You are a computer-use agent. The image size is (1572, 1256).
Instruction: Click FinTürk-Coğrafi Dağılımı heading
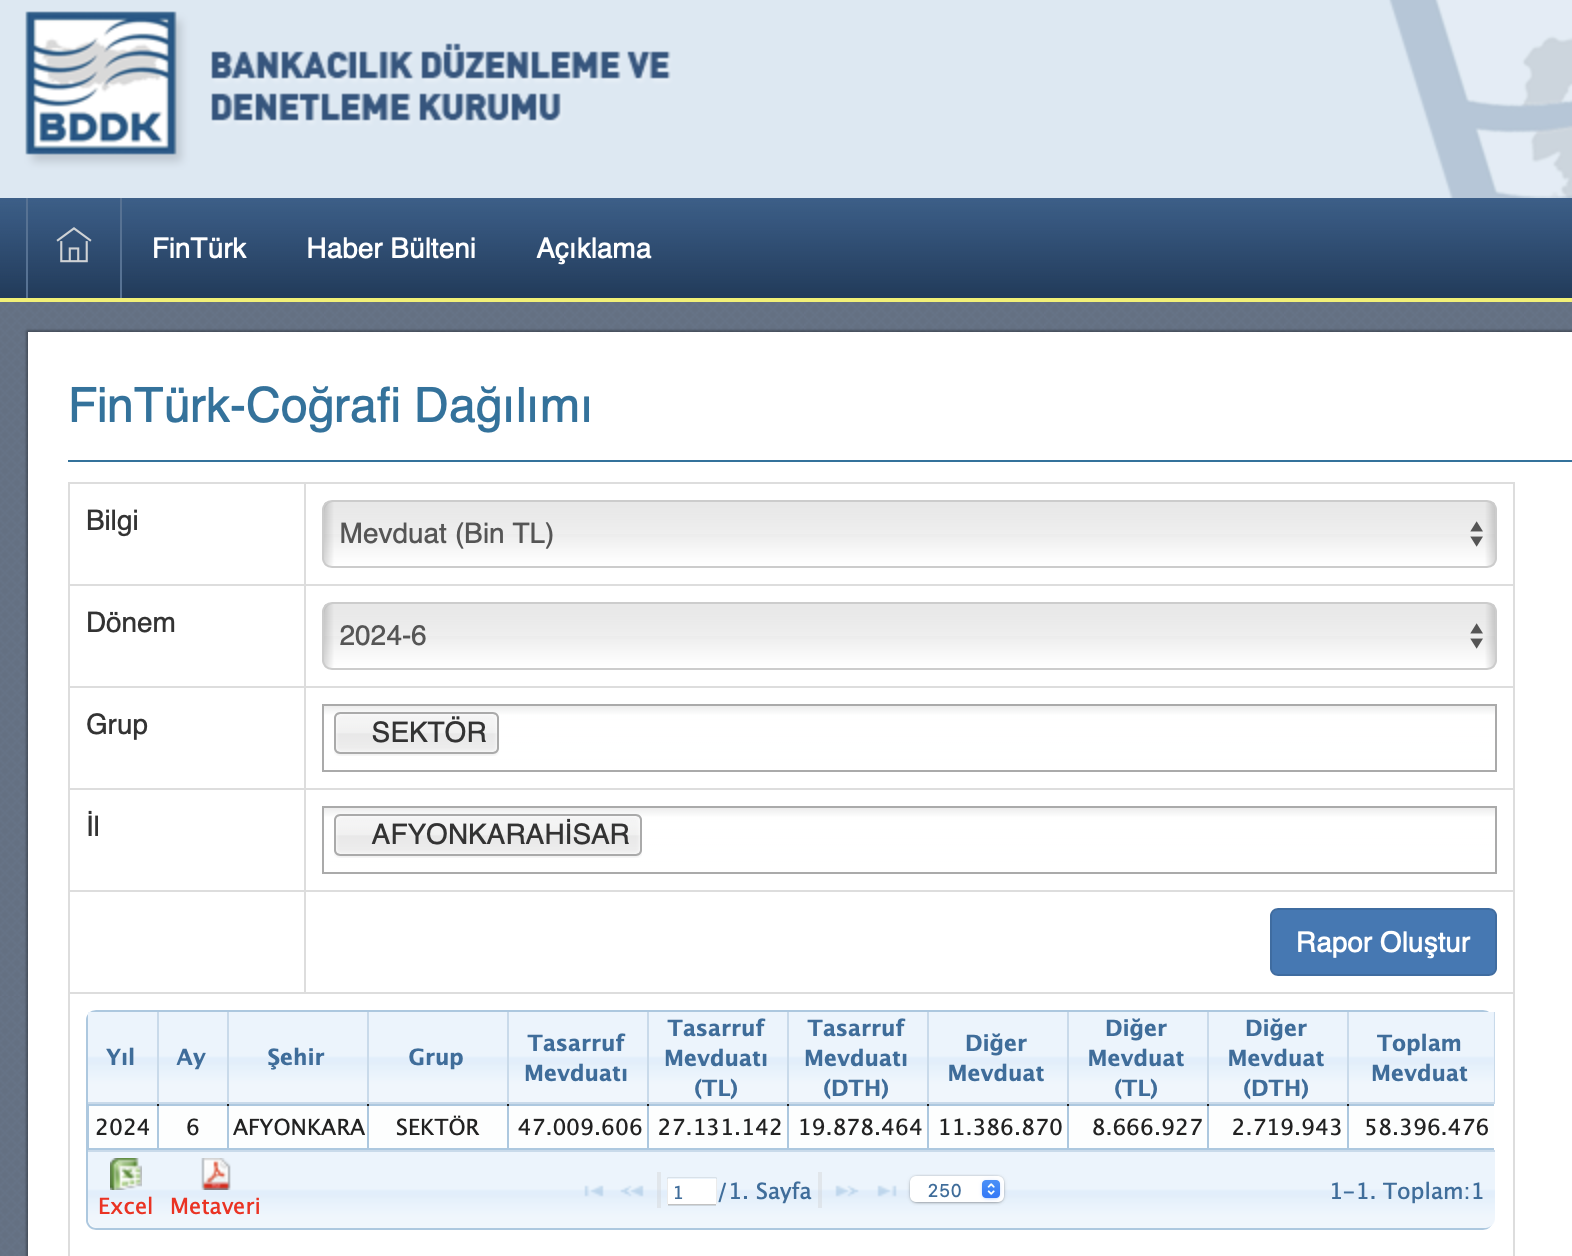330,406
